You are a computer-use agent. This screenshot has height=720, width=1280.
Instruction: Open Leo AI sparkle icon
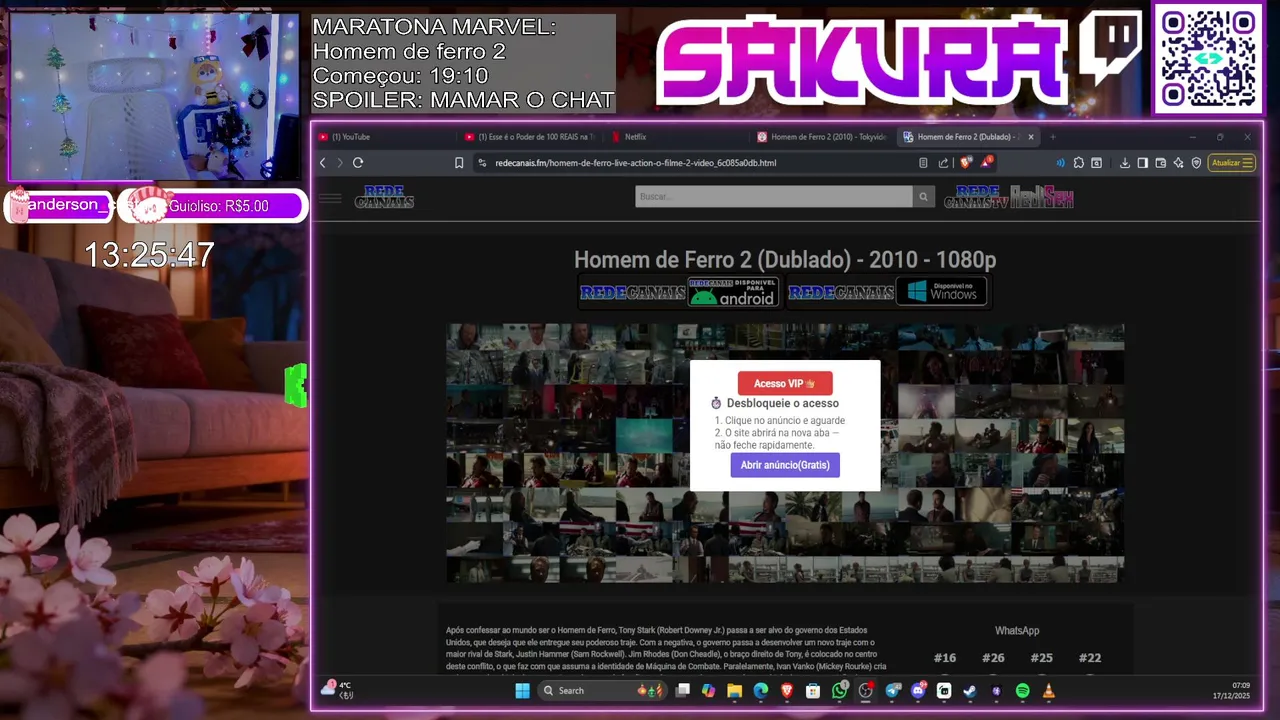[1178, 163]
